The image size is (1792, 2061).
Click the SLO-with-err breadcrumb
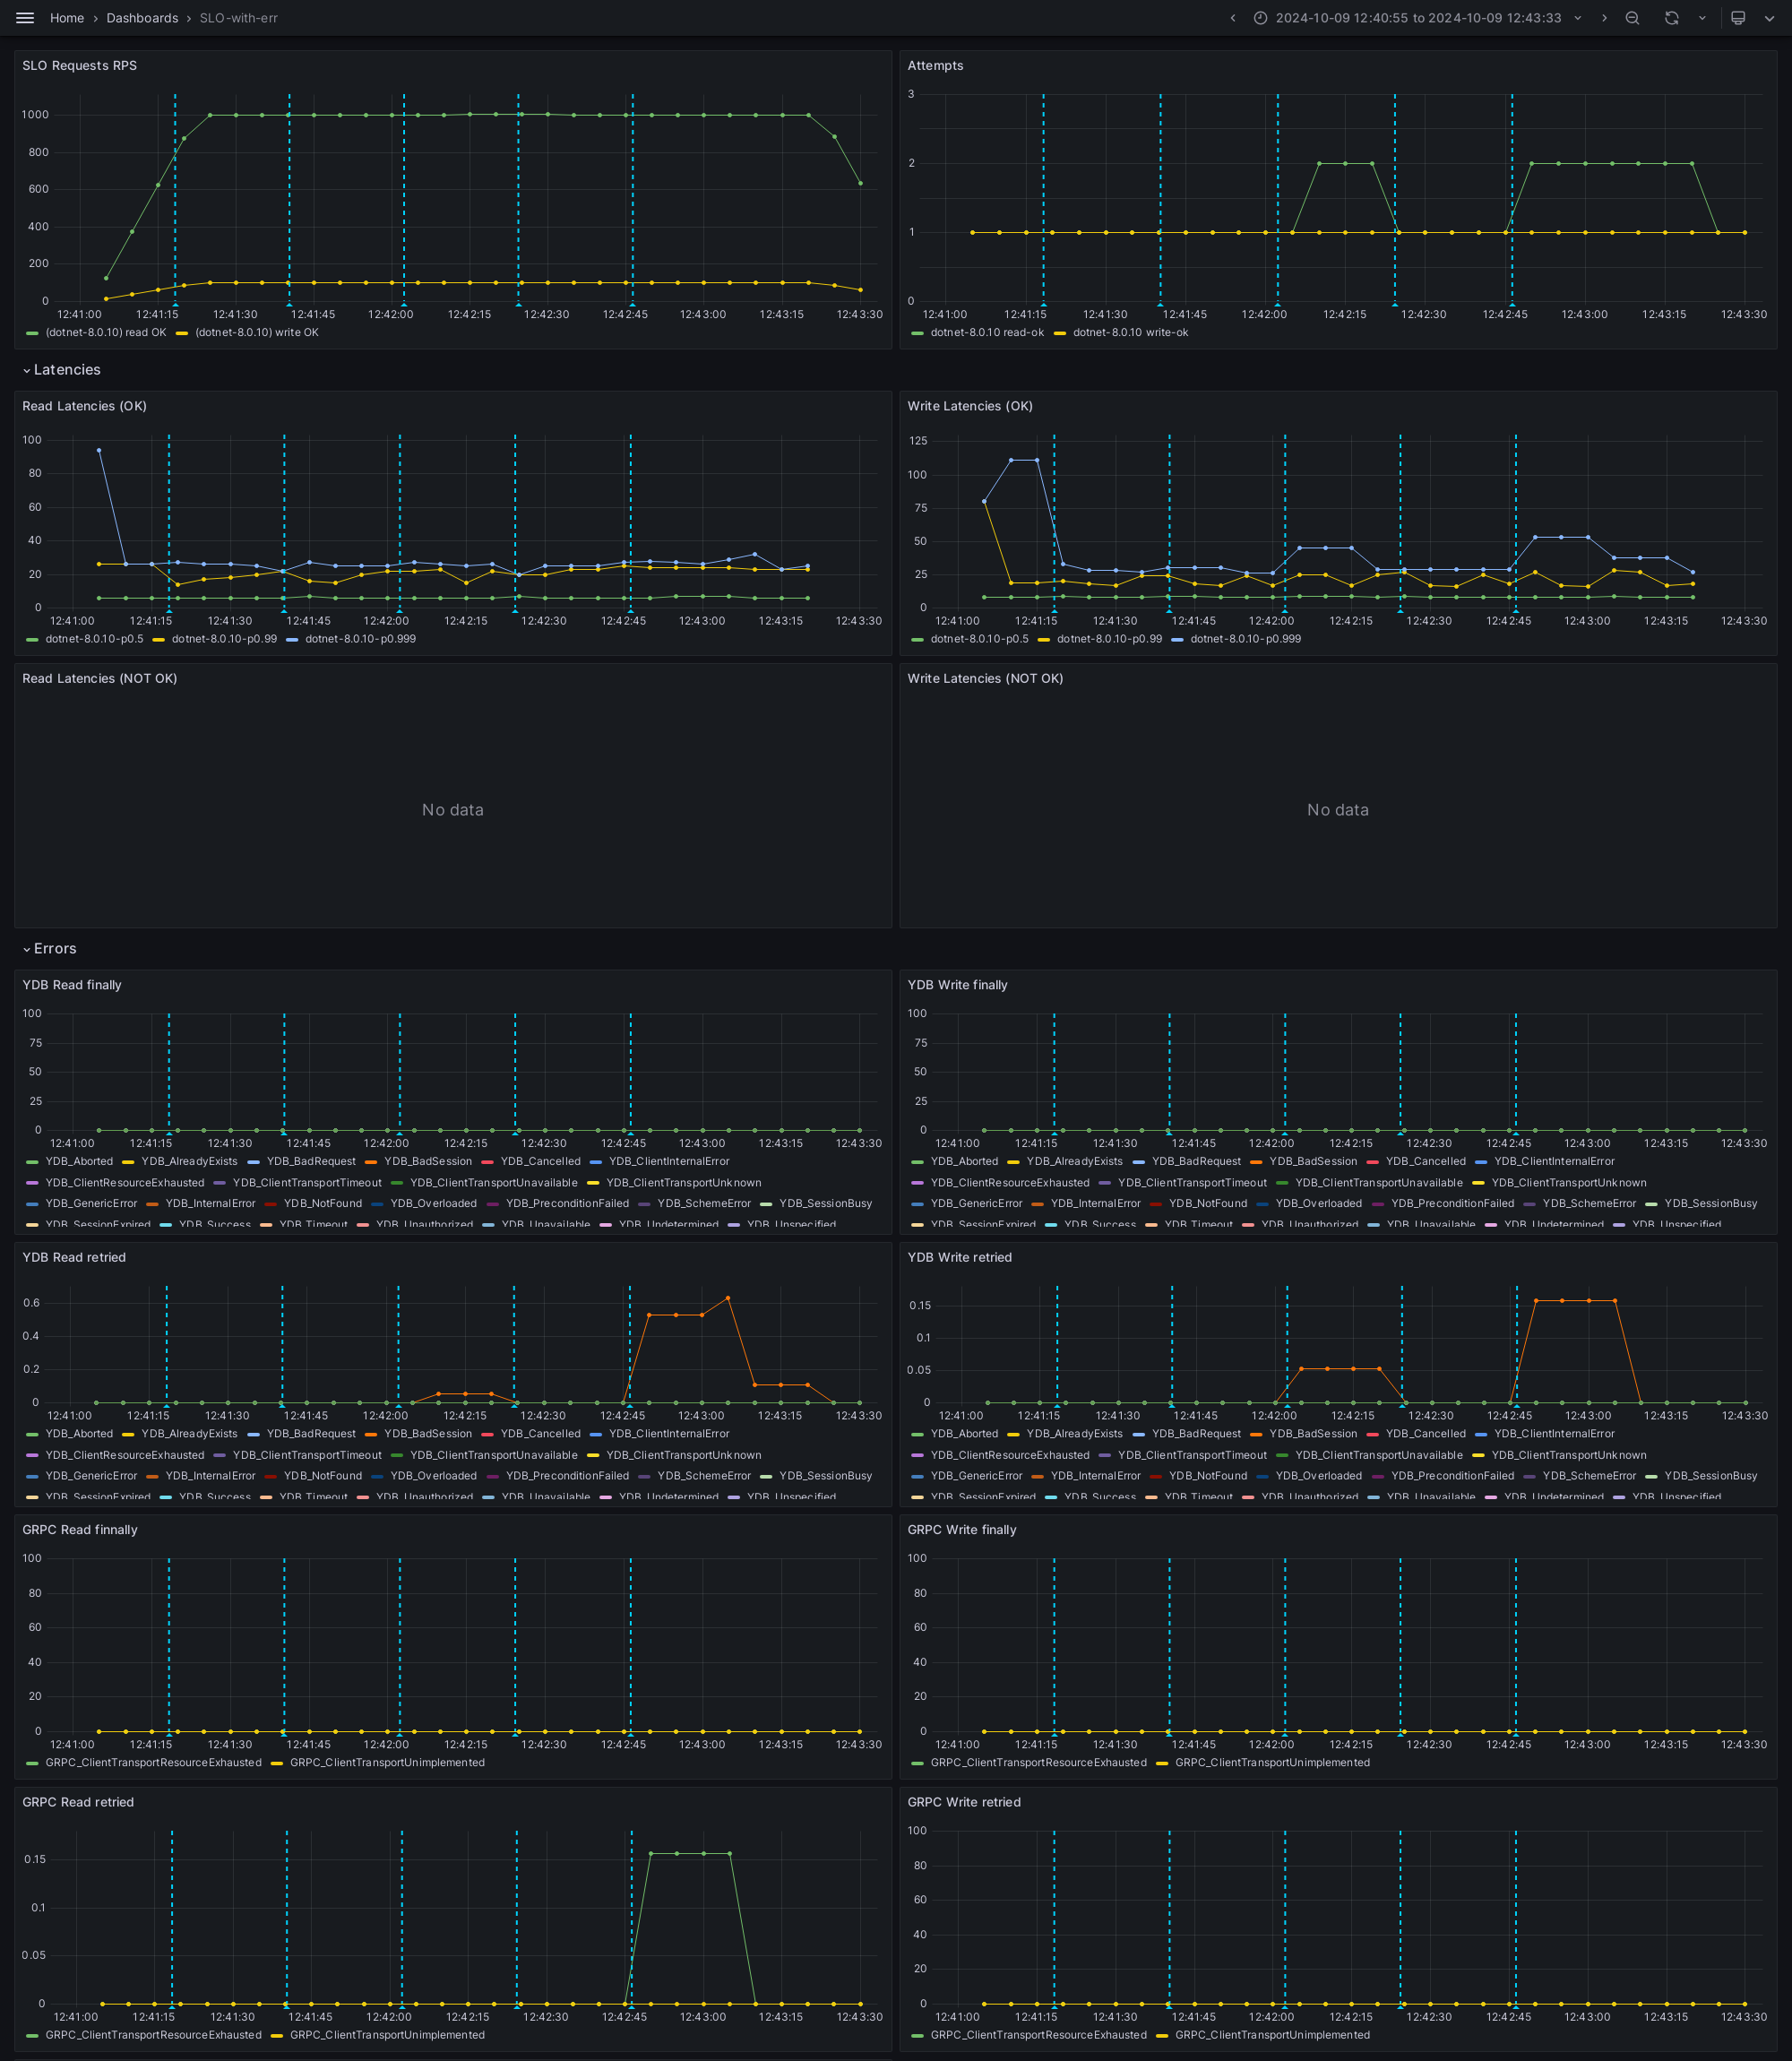[x=238, y=18]
